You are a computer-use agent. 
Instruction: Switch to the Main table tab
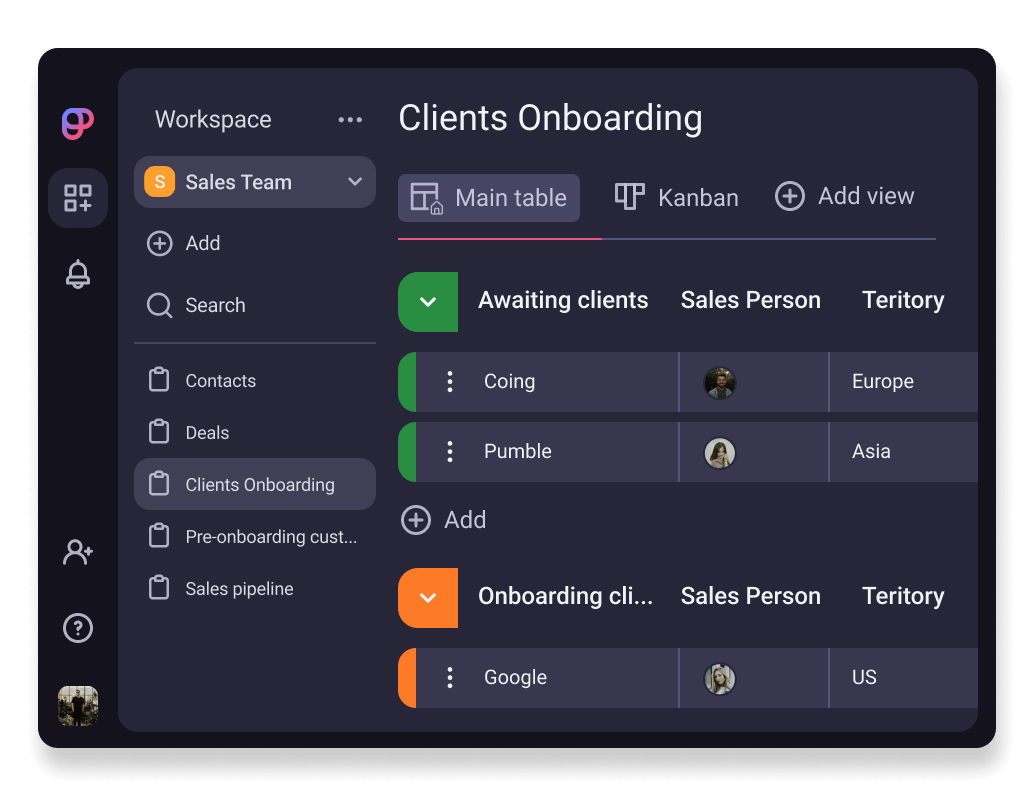pyautogui.click(x=488, y=197)
